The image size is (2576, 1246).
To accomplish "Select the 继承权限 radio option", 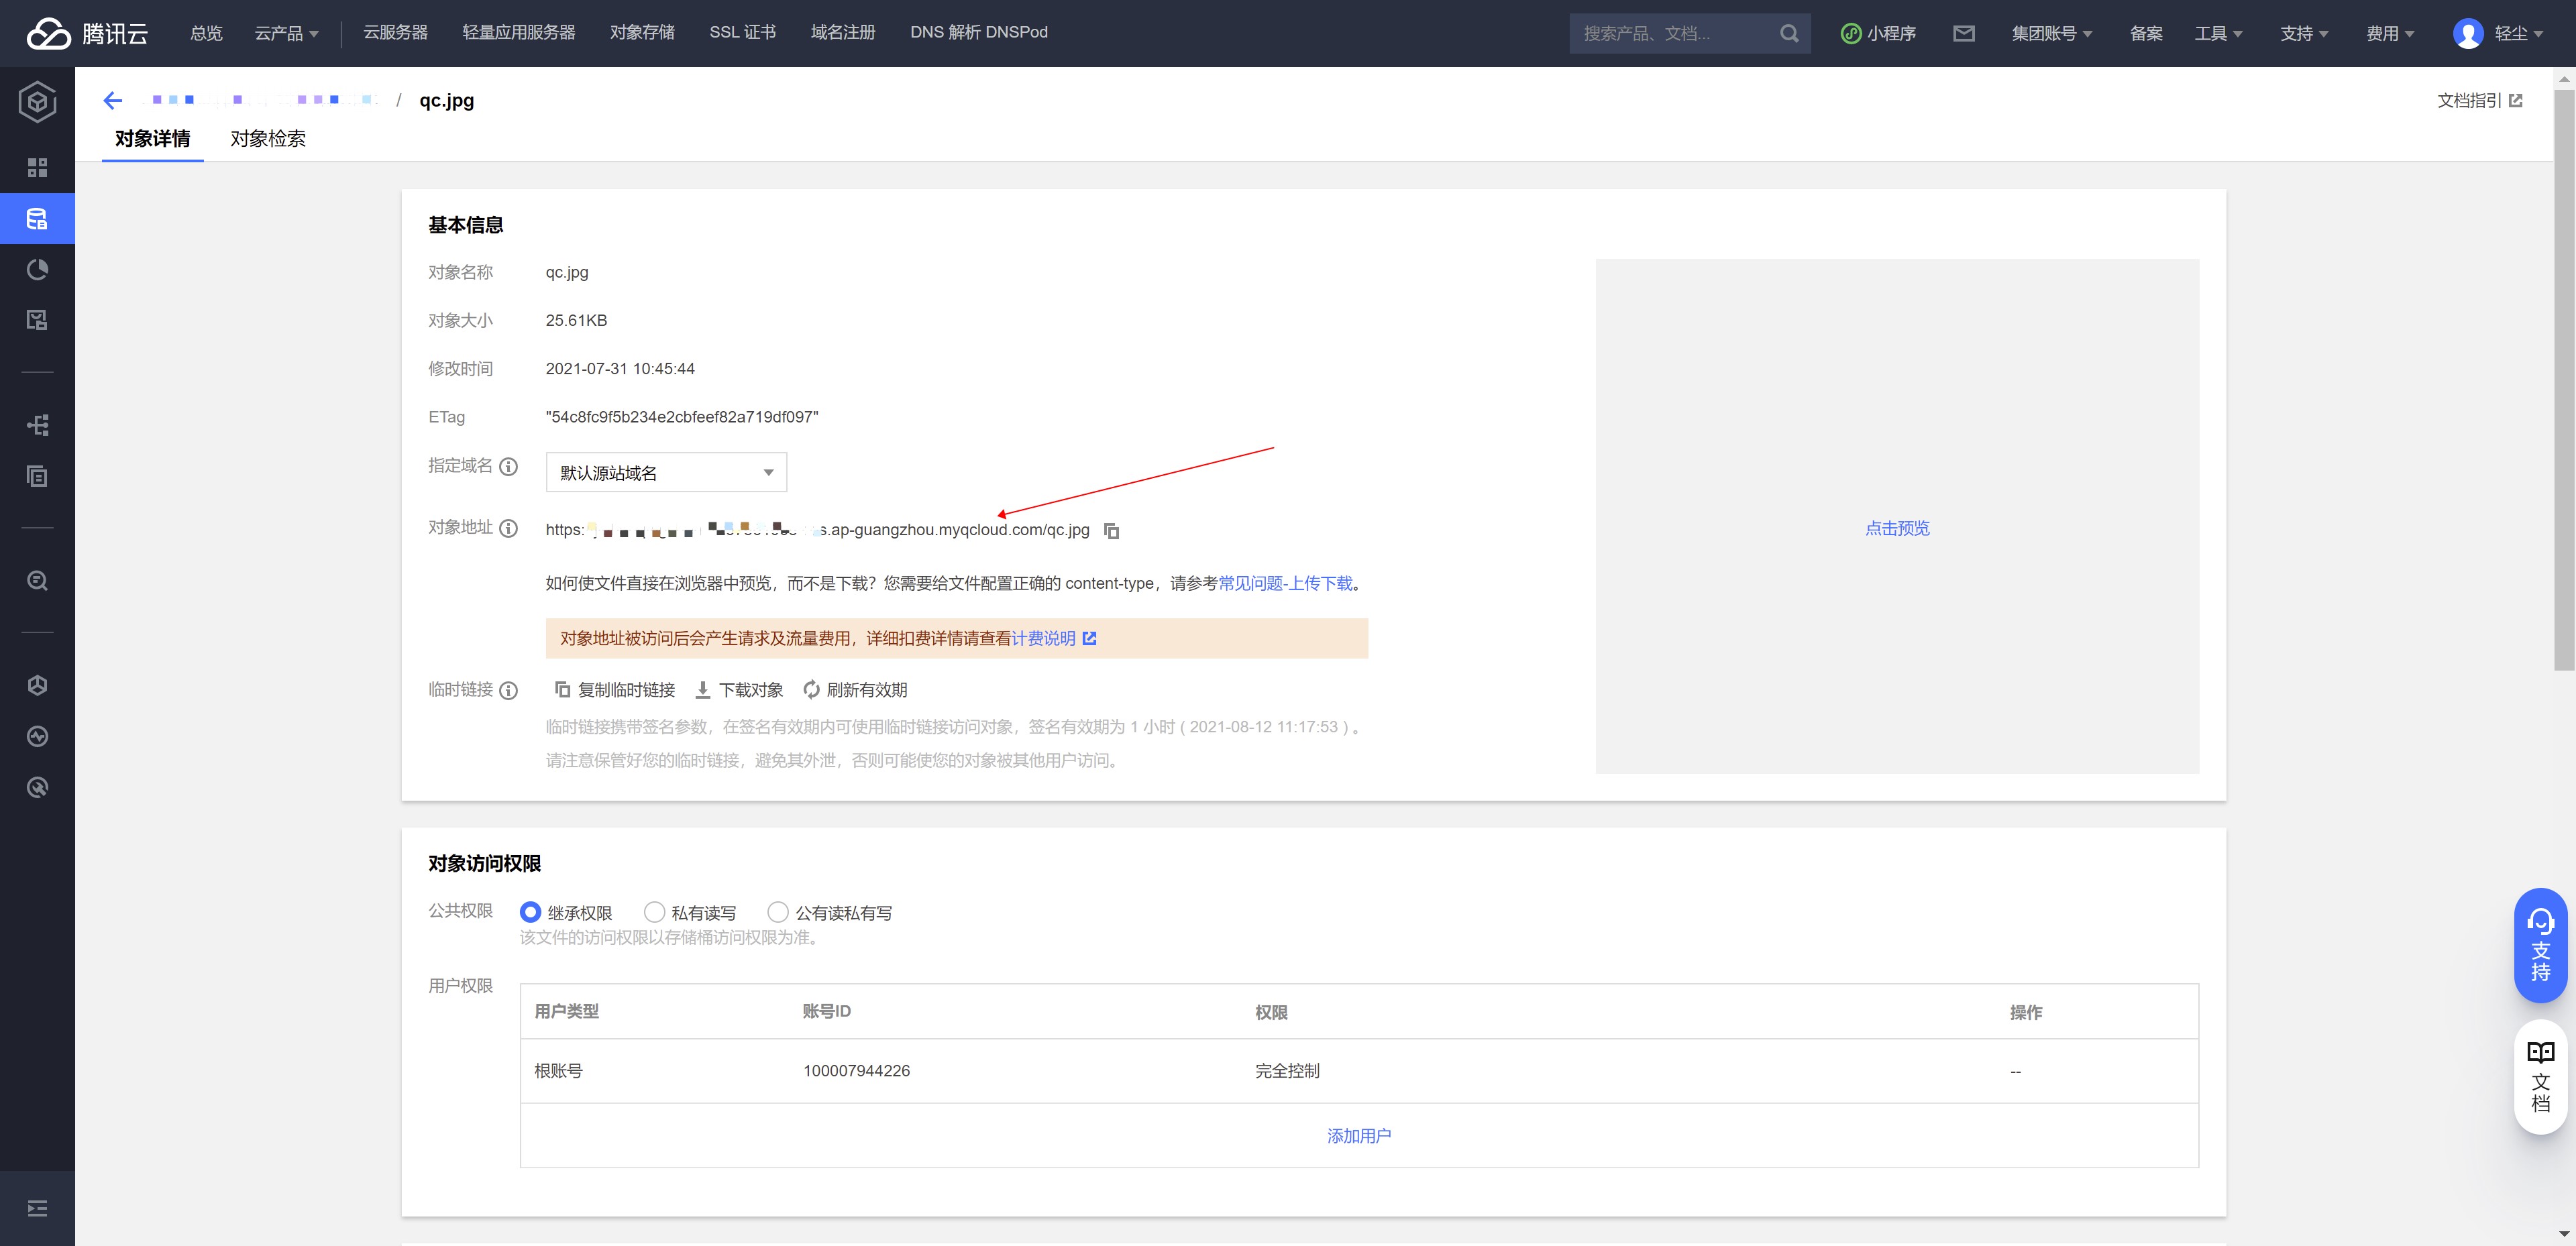I will 530,912.
